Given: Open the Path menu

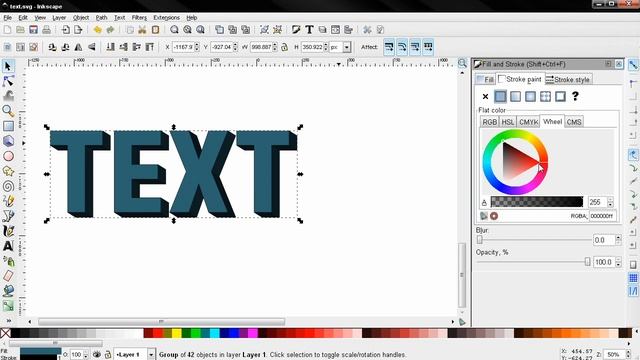Looking at the screenshot, I should (x=101, y=18).
